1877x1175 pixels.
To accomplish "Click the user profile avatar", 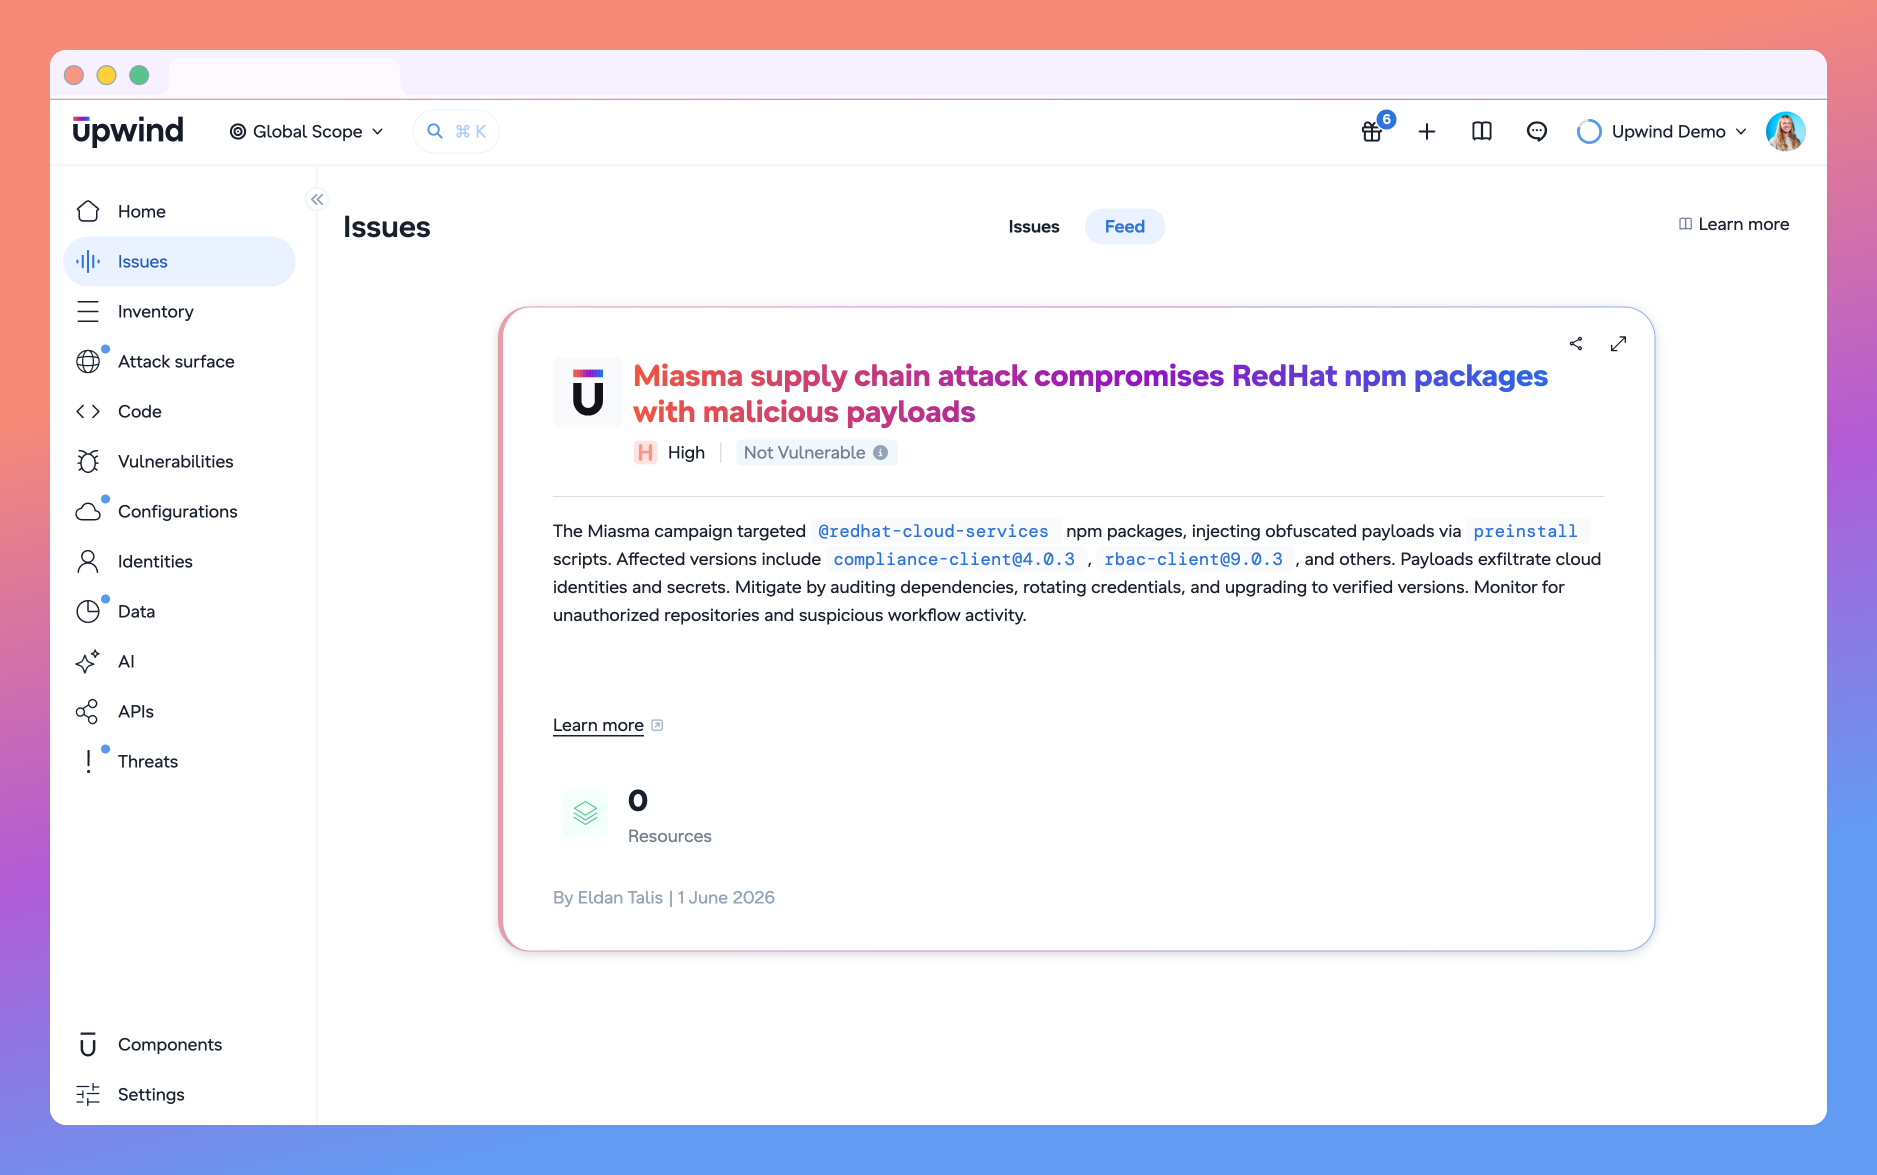I will [x=1785, y=131].
